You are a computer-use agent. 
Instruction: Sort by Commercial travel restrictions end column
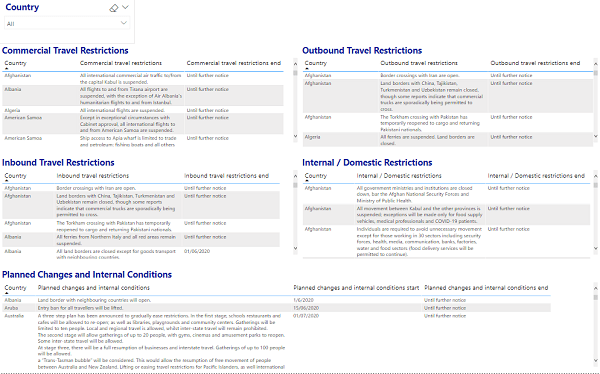tap(234, 63)
